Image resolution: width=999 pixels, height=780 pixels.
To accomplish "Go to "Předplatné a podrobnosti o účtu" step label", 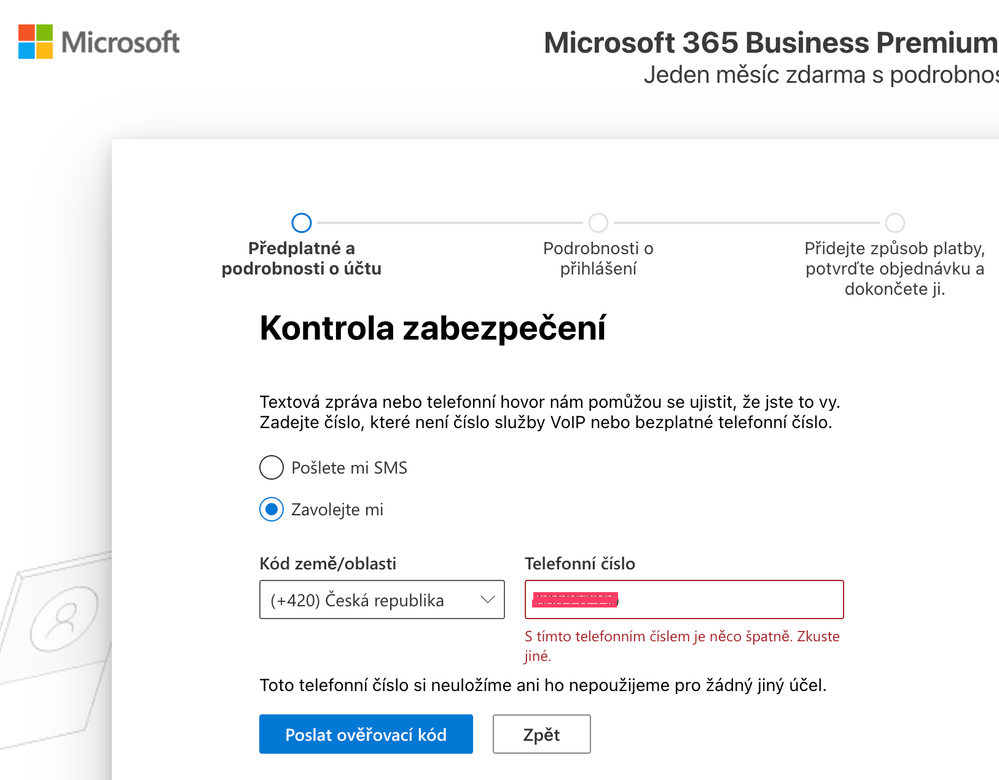I will point(301,258).
